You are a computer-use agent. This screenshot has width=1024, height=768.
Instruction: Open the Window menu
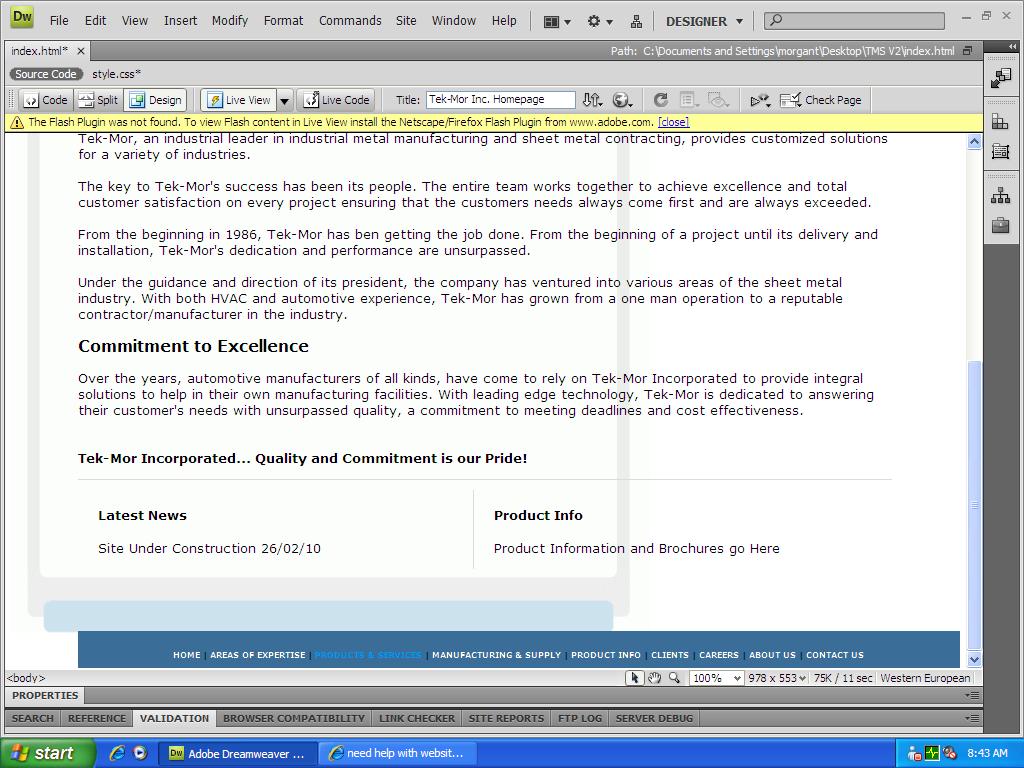[454, 21]
